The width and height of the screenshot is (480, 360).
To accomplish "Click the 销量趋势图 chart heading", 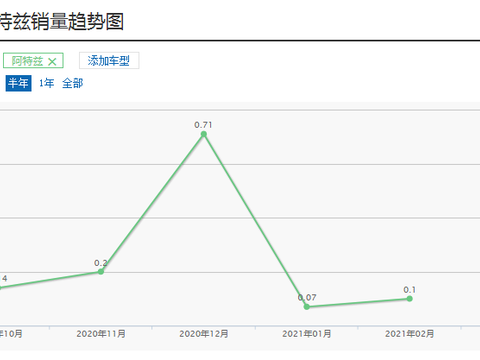I will (78, 22).
